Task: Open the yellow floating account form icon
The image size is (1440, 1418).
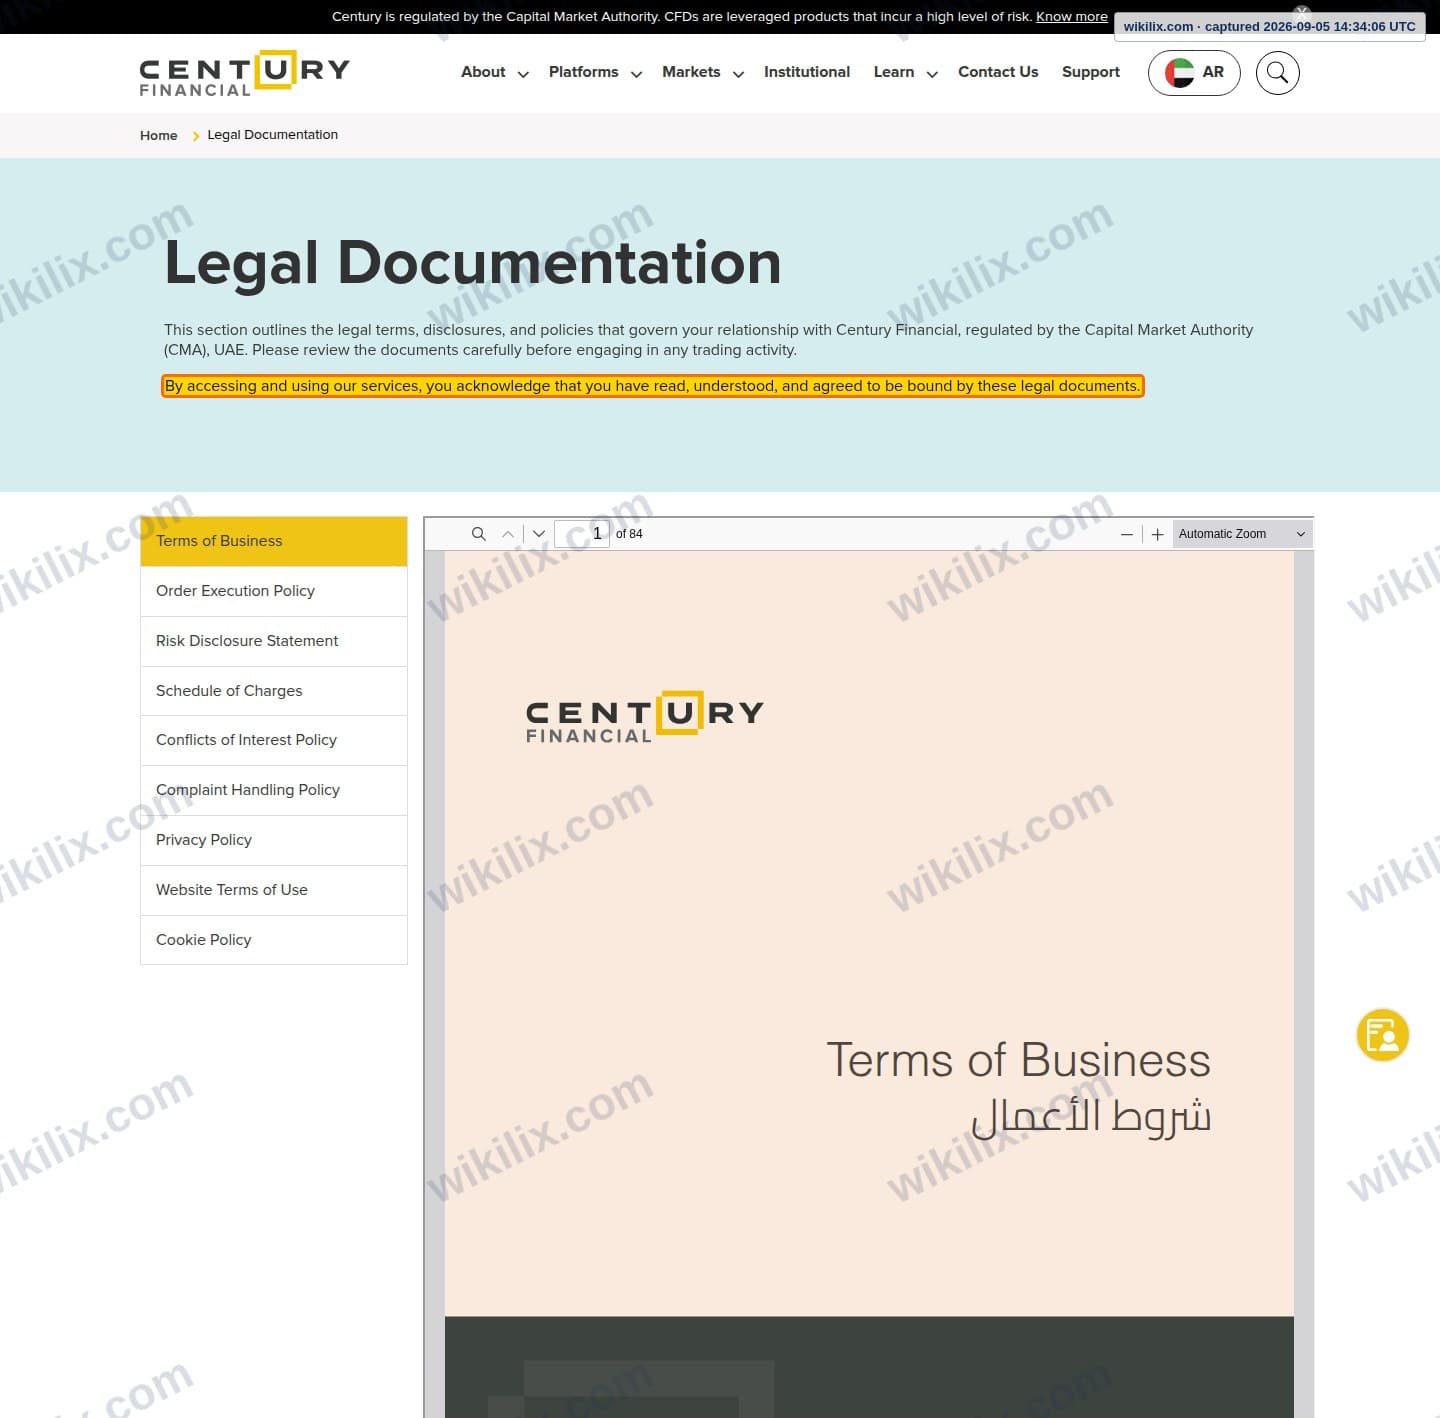Action: pyautogui.click(x=1383, y=1035)
